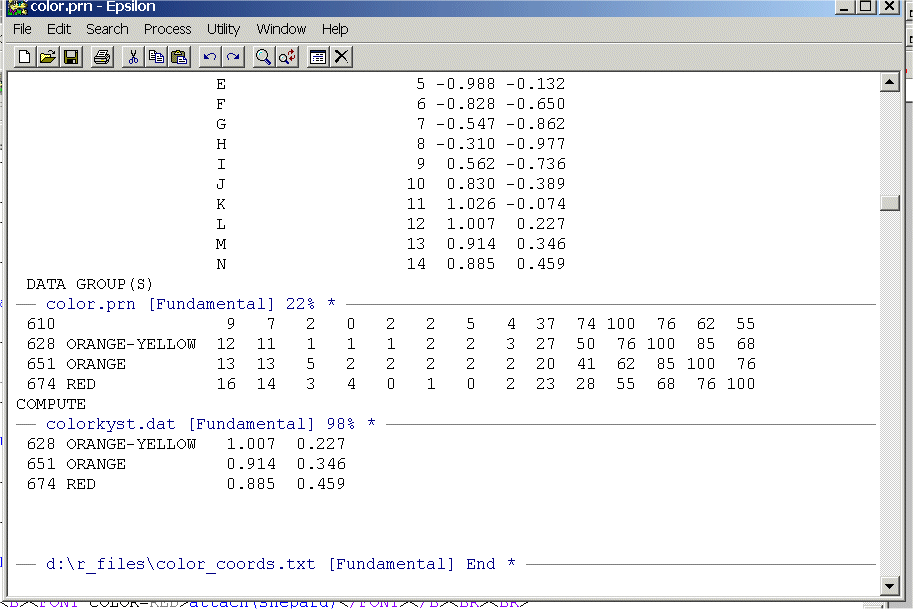Image resolution: width=913 pixels, height=609 pixels.
Task: Cut selection with the scissors icon
Action: click(133, 57)
